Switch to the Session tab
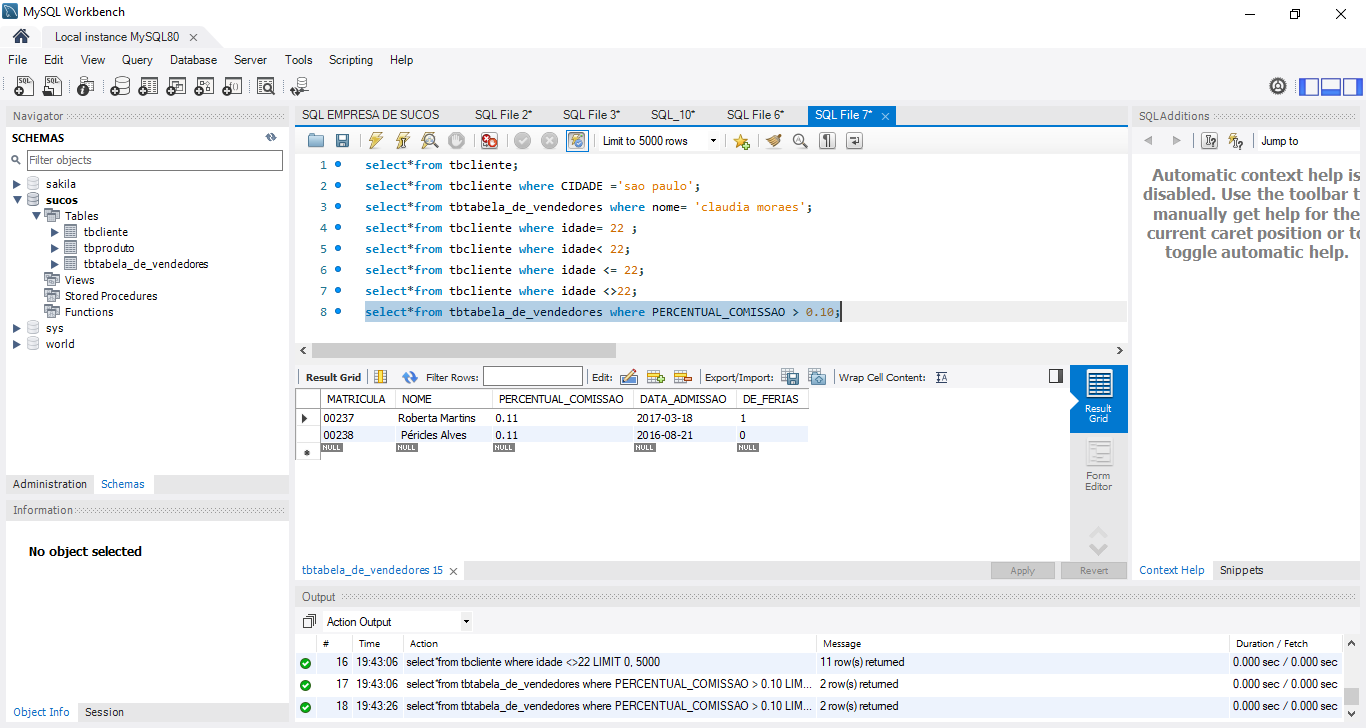The width and height of the screenshot is (1366, 728). pos(104,712)
